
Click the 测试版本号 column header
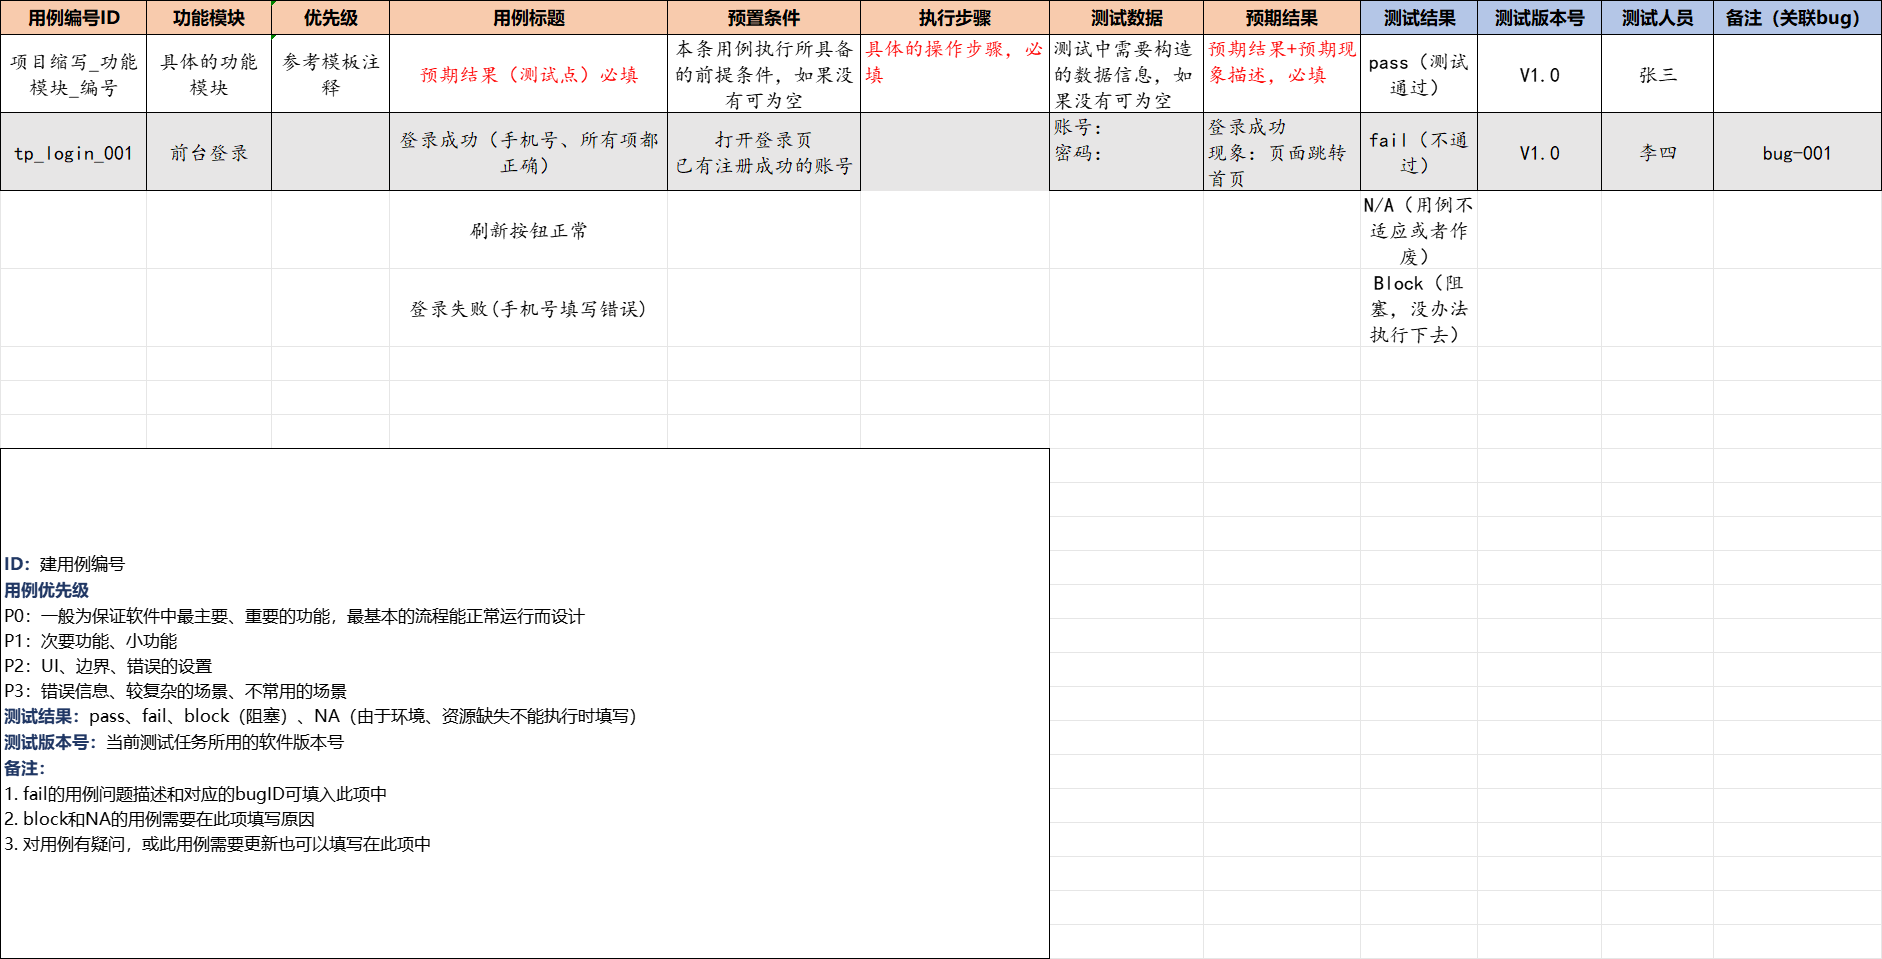(1540, 17)
